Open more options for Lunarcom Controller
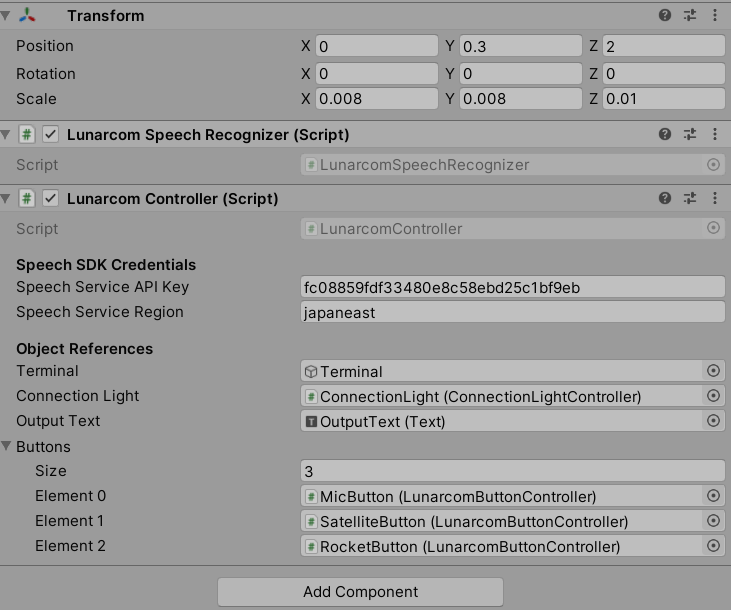The height and width of the screenshot is (610, 731). click(715, 198)
